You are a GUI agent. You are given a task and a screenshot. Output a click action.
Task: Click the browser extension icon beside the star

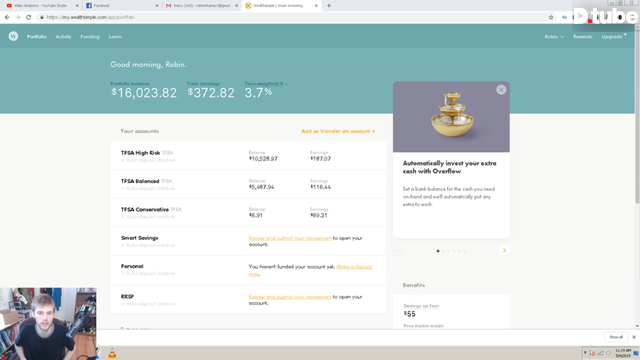564,17
